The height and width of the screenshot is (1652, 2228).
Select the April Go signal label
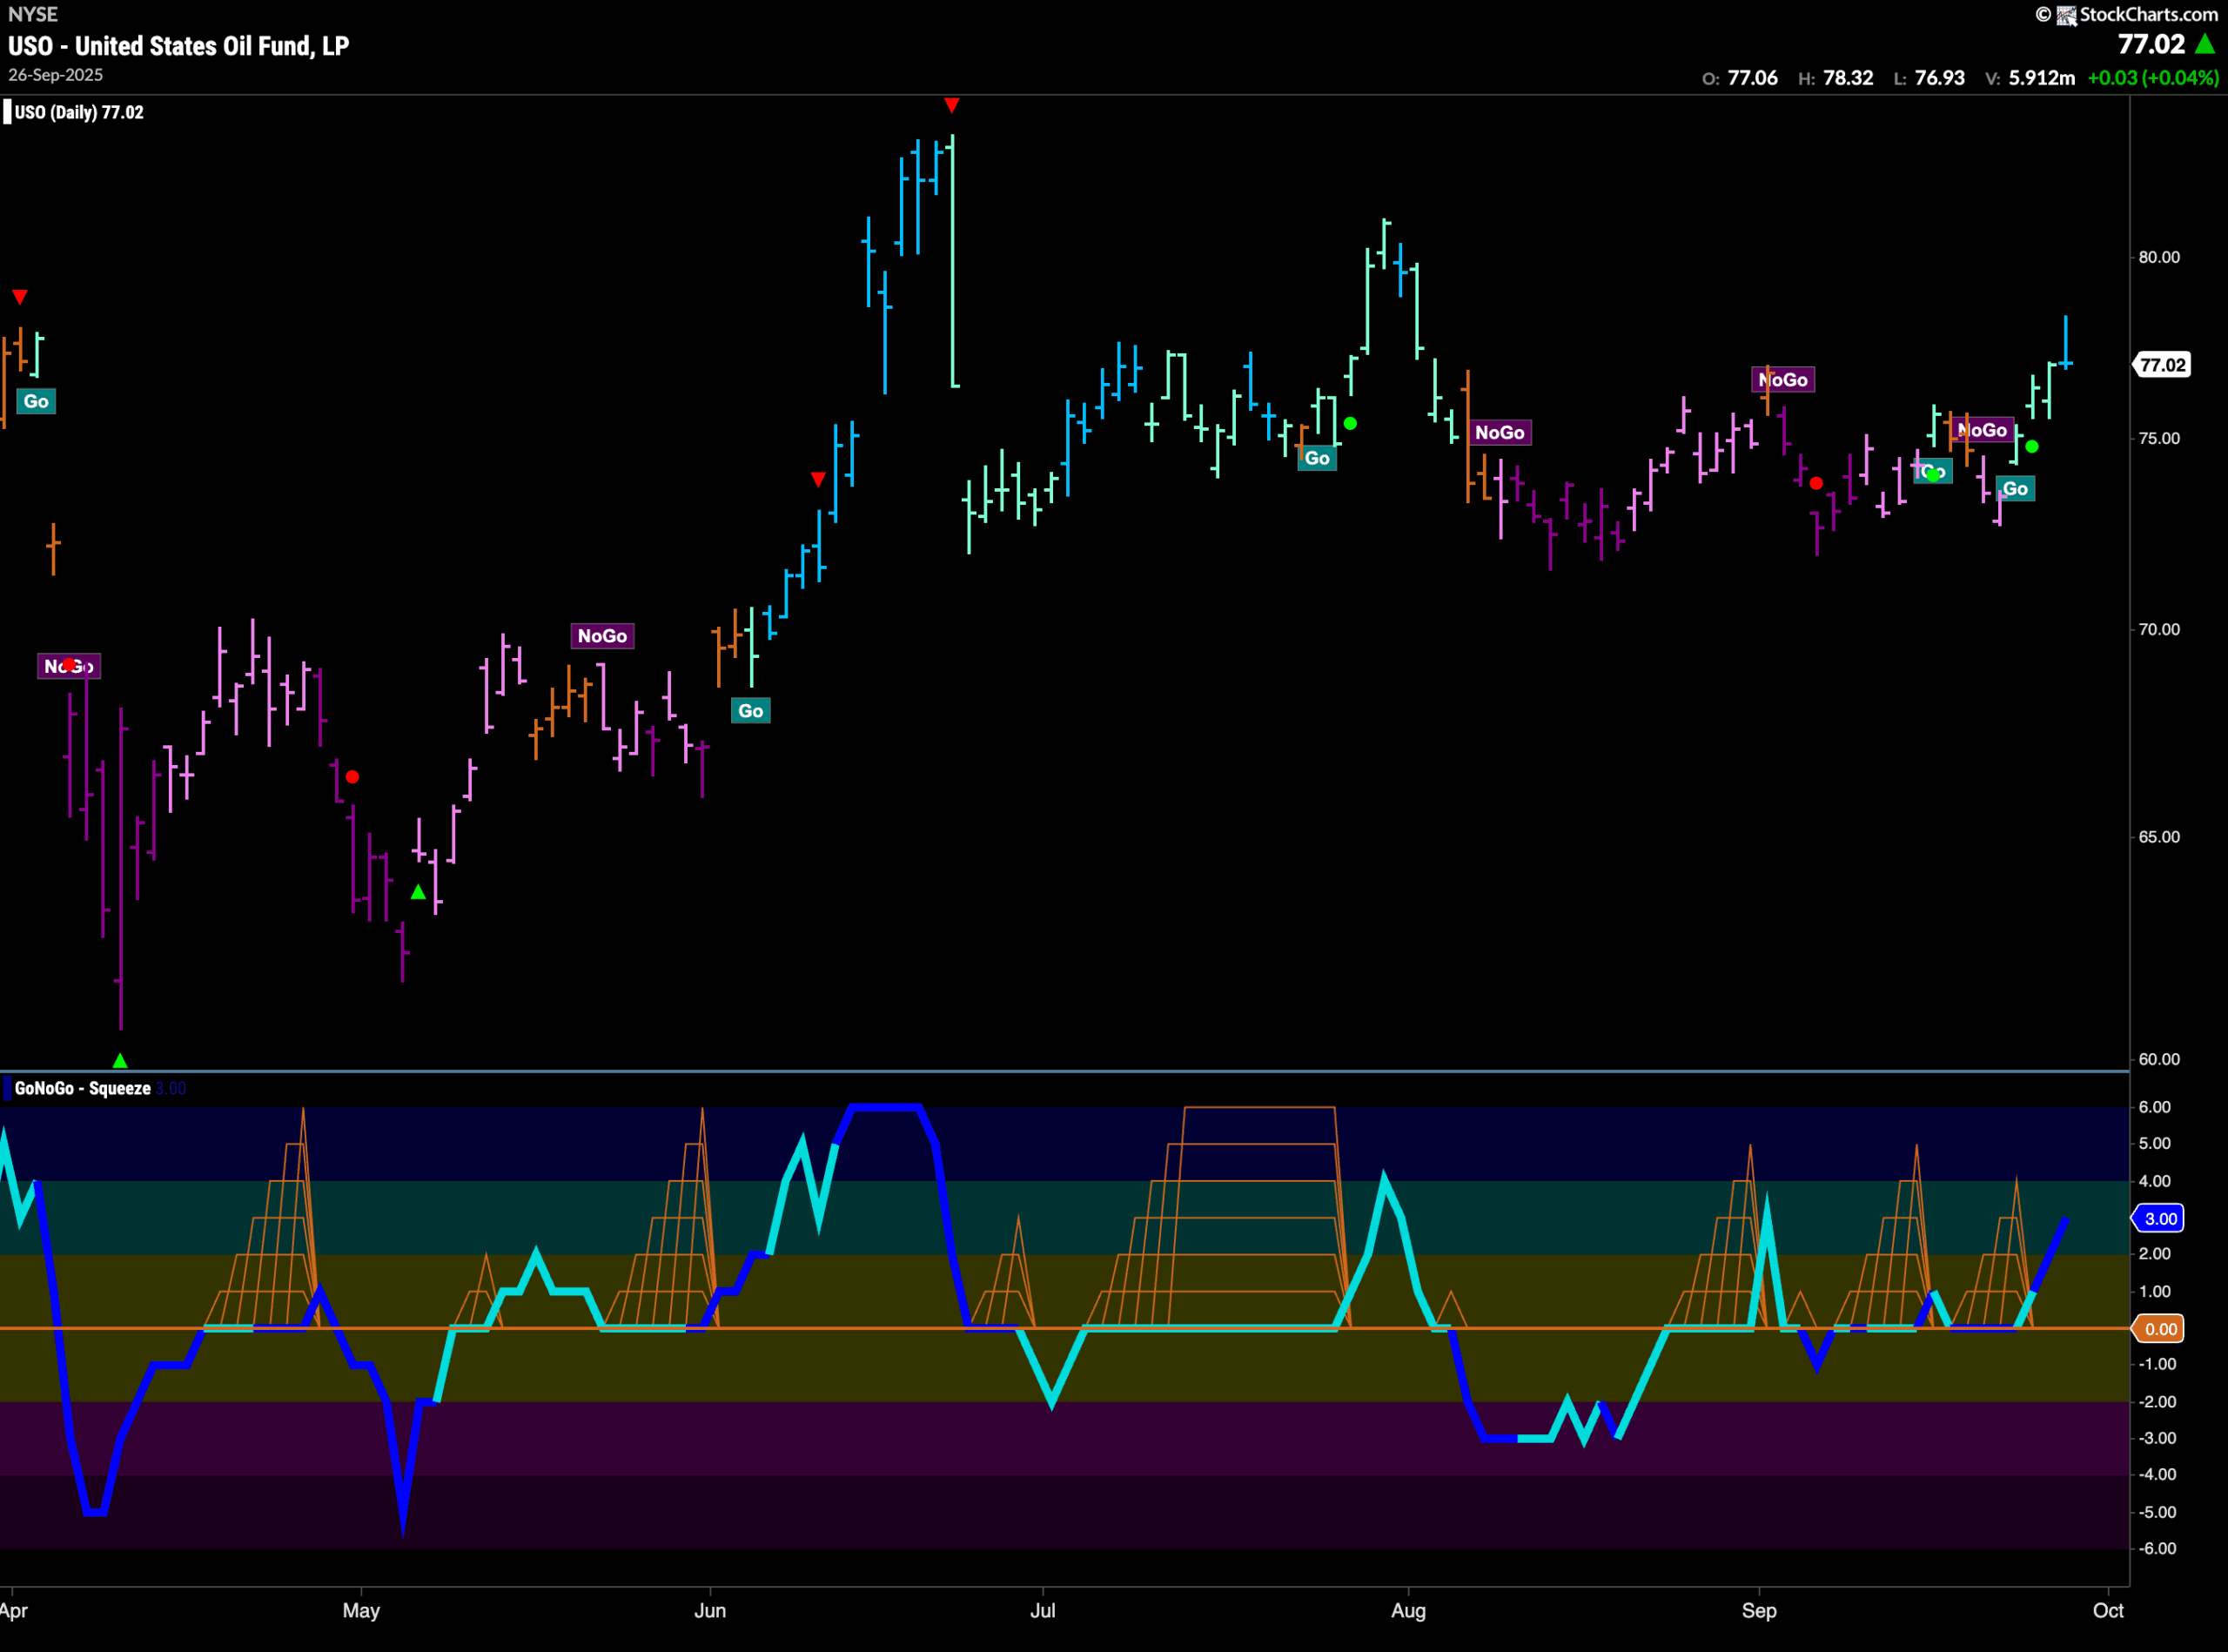pyautogui.click(x=36, y=401)
